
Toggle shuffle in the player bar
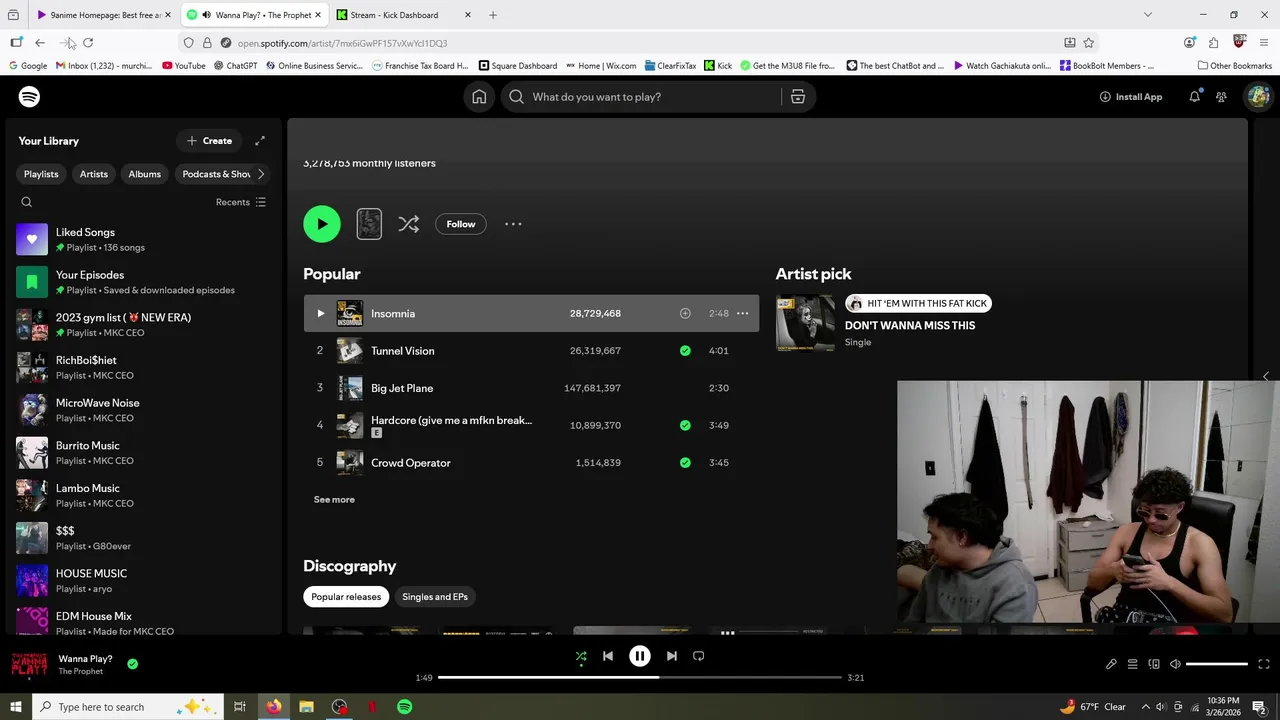click(x=581, y=657)
